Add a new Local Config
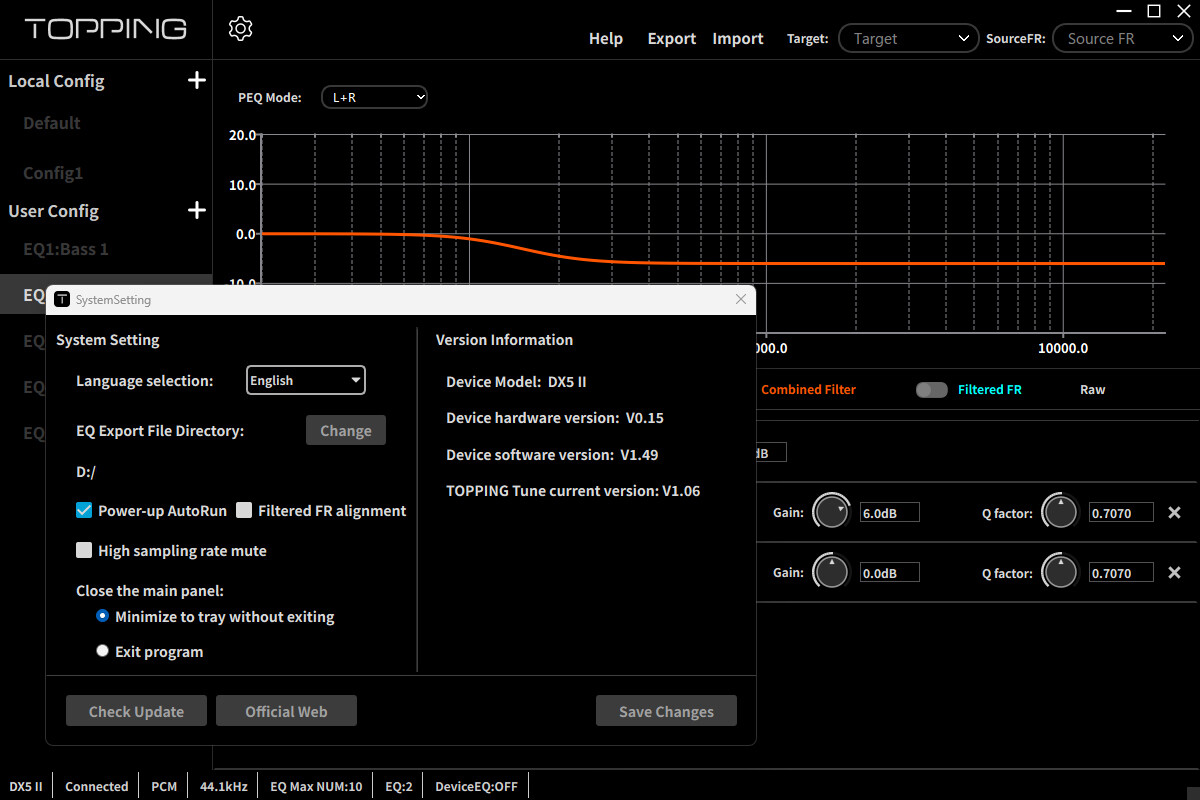1200x800 pixels. coord(197,80)
